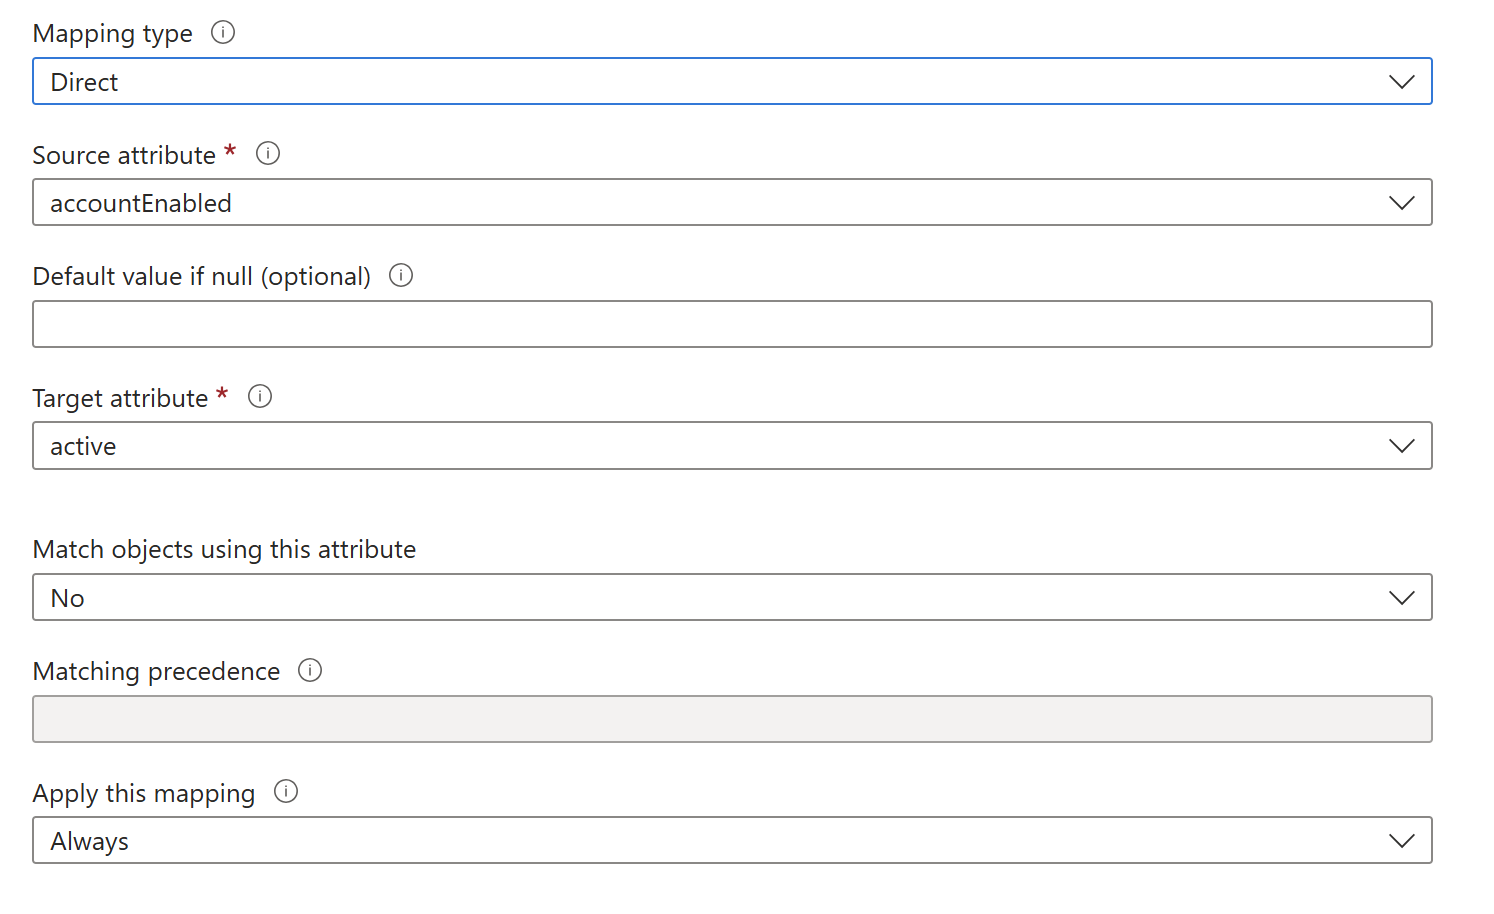
Task: Click info icon next to Target attribute
Action: 260,396
